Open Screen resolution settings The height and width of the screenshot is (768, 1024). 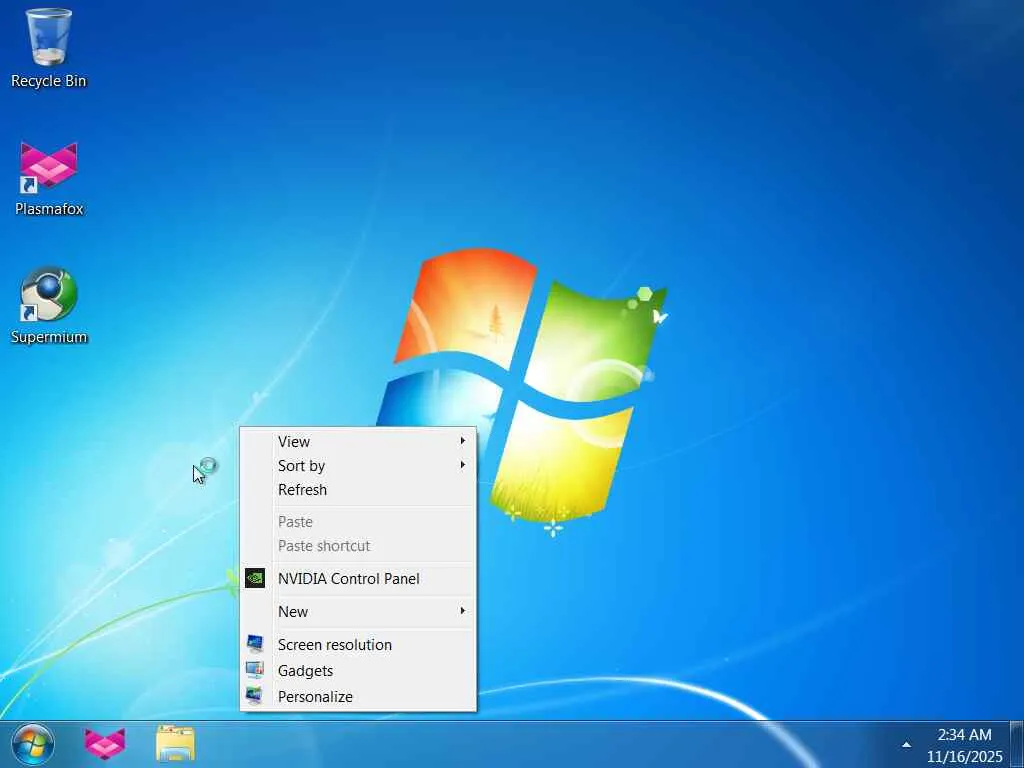358,645
